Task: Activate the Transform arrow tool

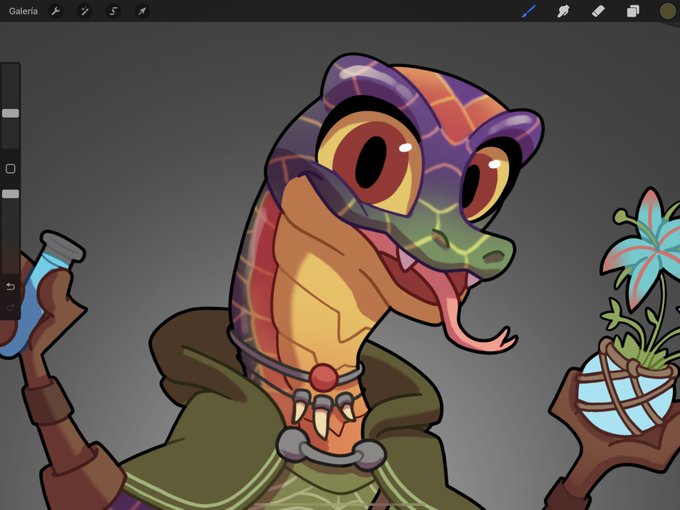Action: pyautogui.click(x=142, y=11)
